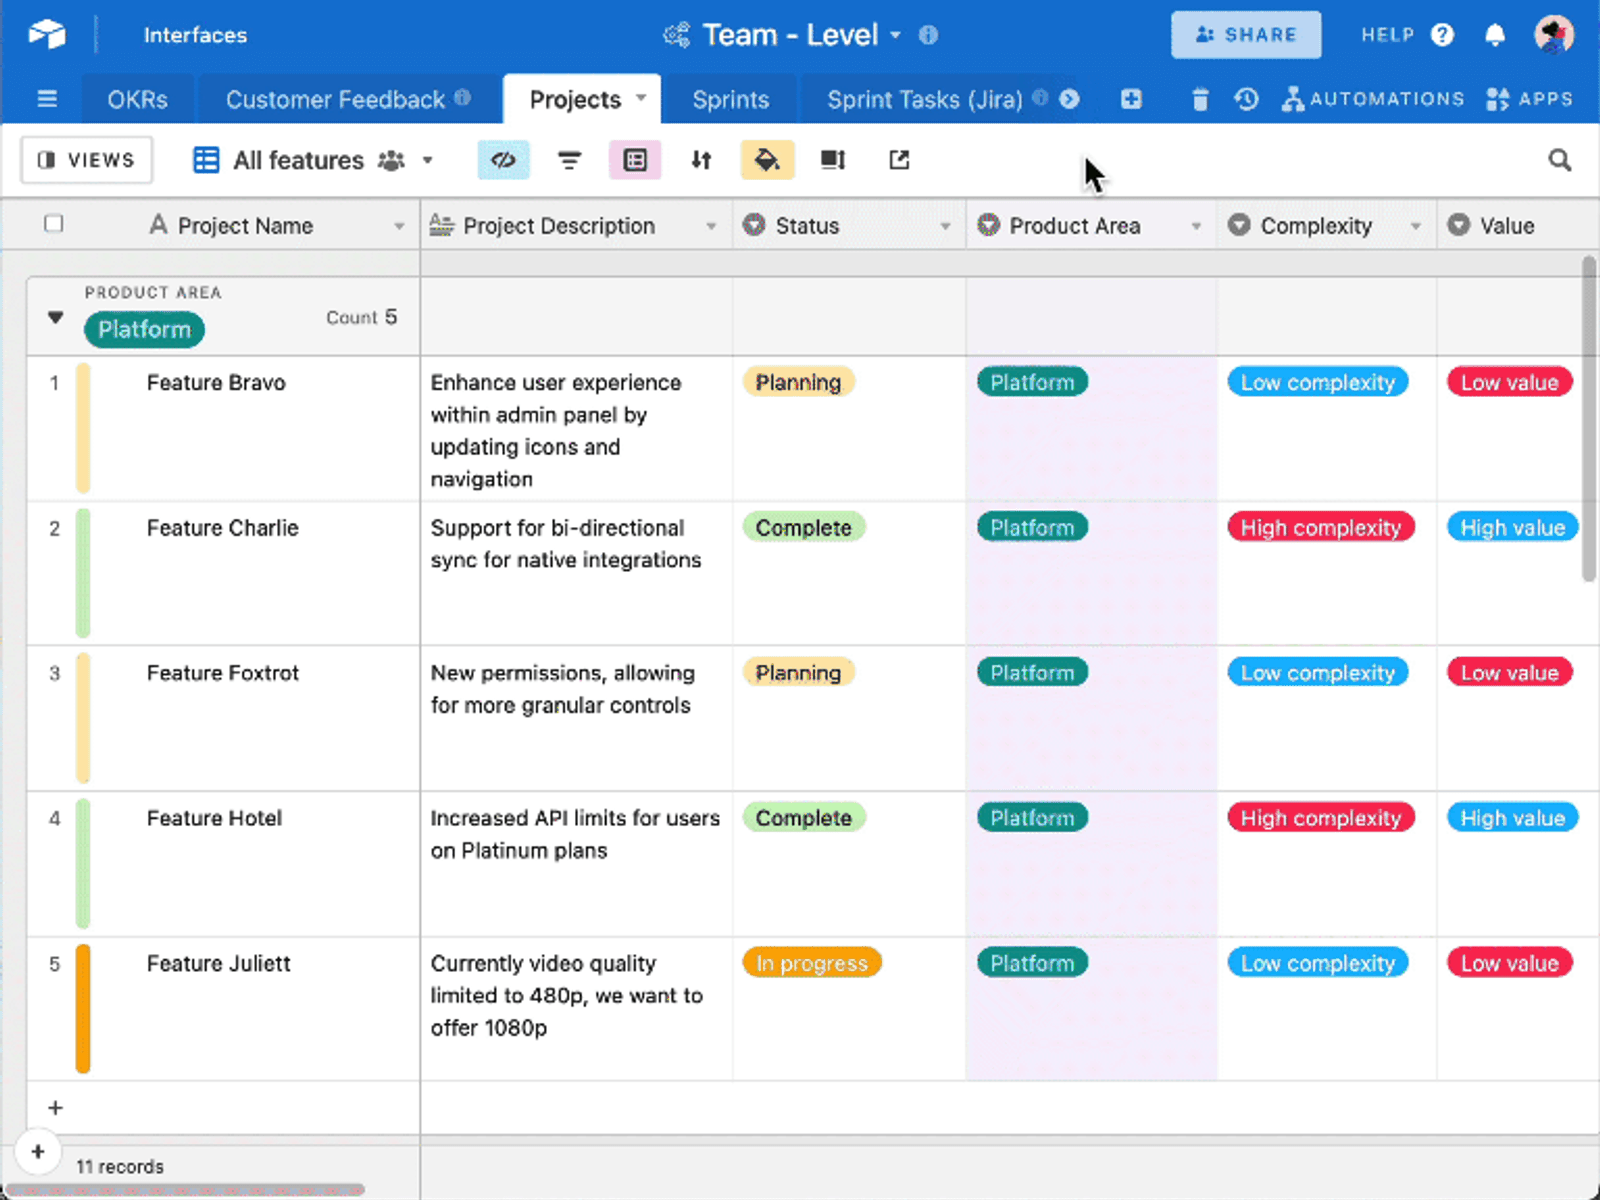Toggle the Views sidebar
This screenshot has width=1600, height=1200.
(x=87, y=160)
